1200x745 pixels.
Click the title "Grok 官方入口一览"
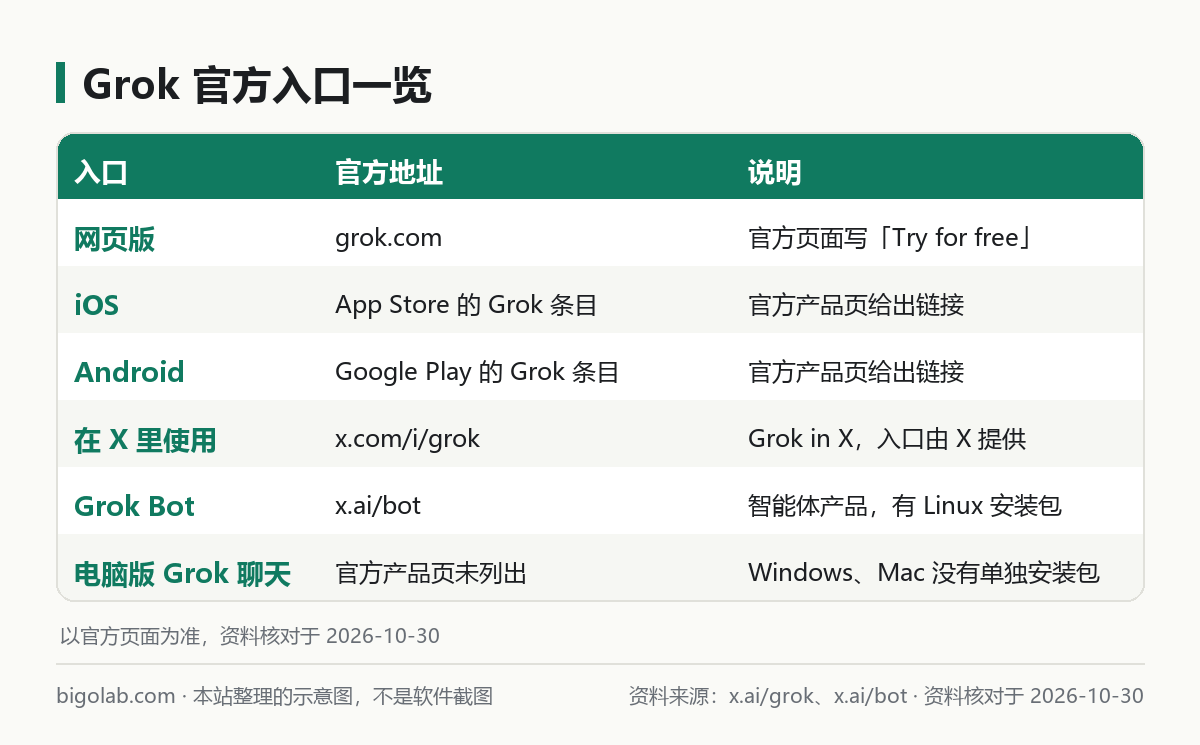[257, 86]
